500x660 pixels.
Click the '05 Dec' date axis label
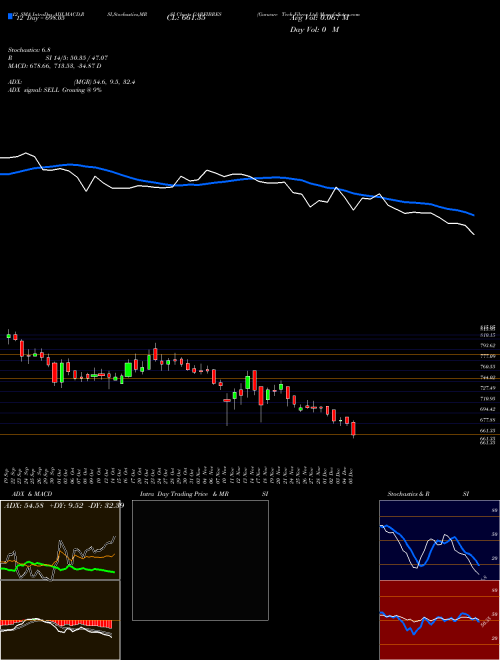352,476
